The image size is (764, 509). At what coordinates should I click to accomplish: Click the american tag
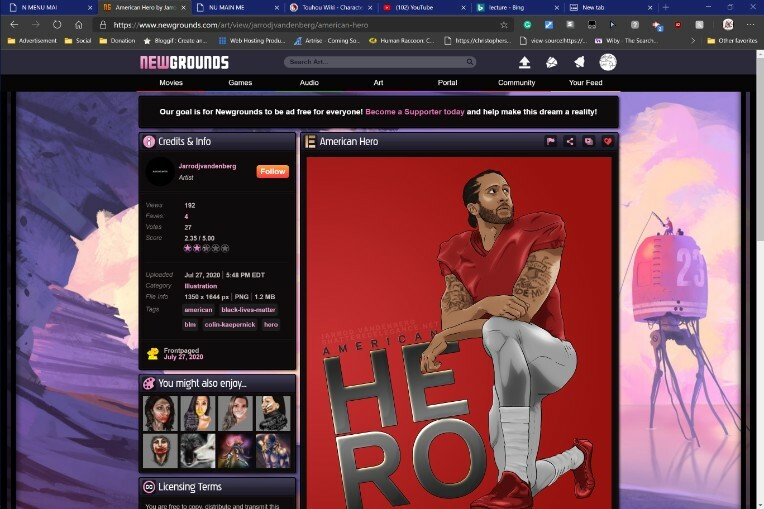coord(198,310)
